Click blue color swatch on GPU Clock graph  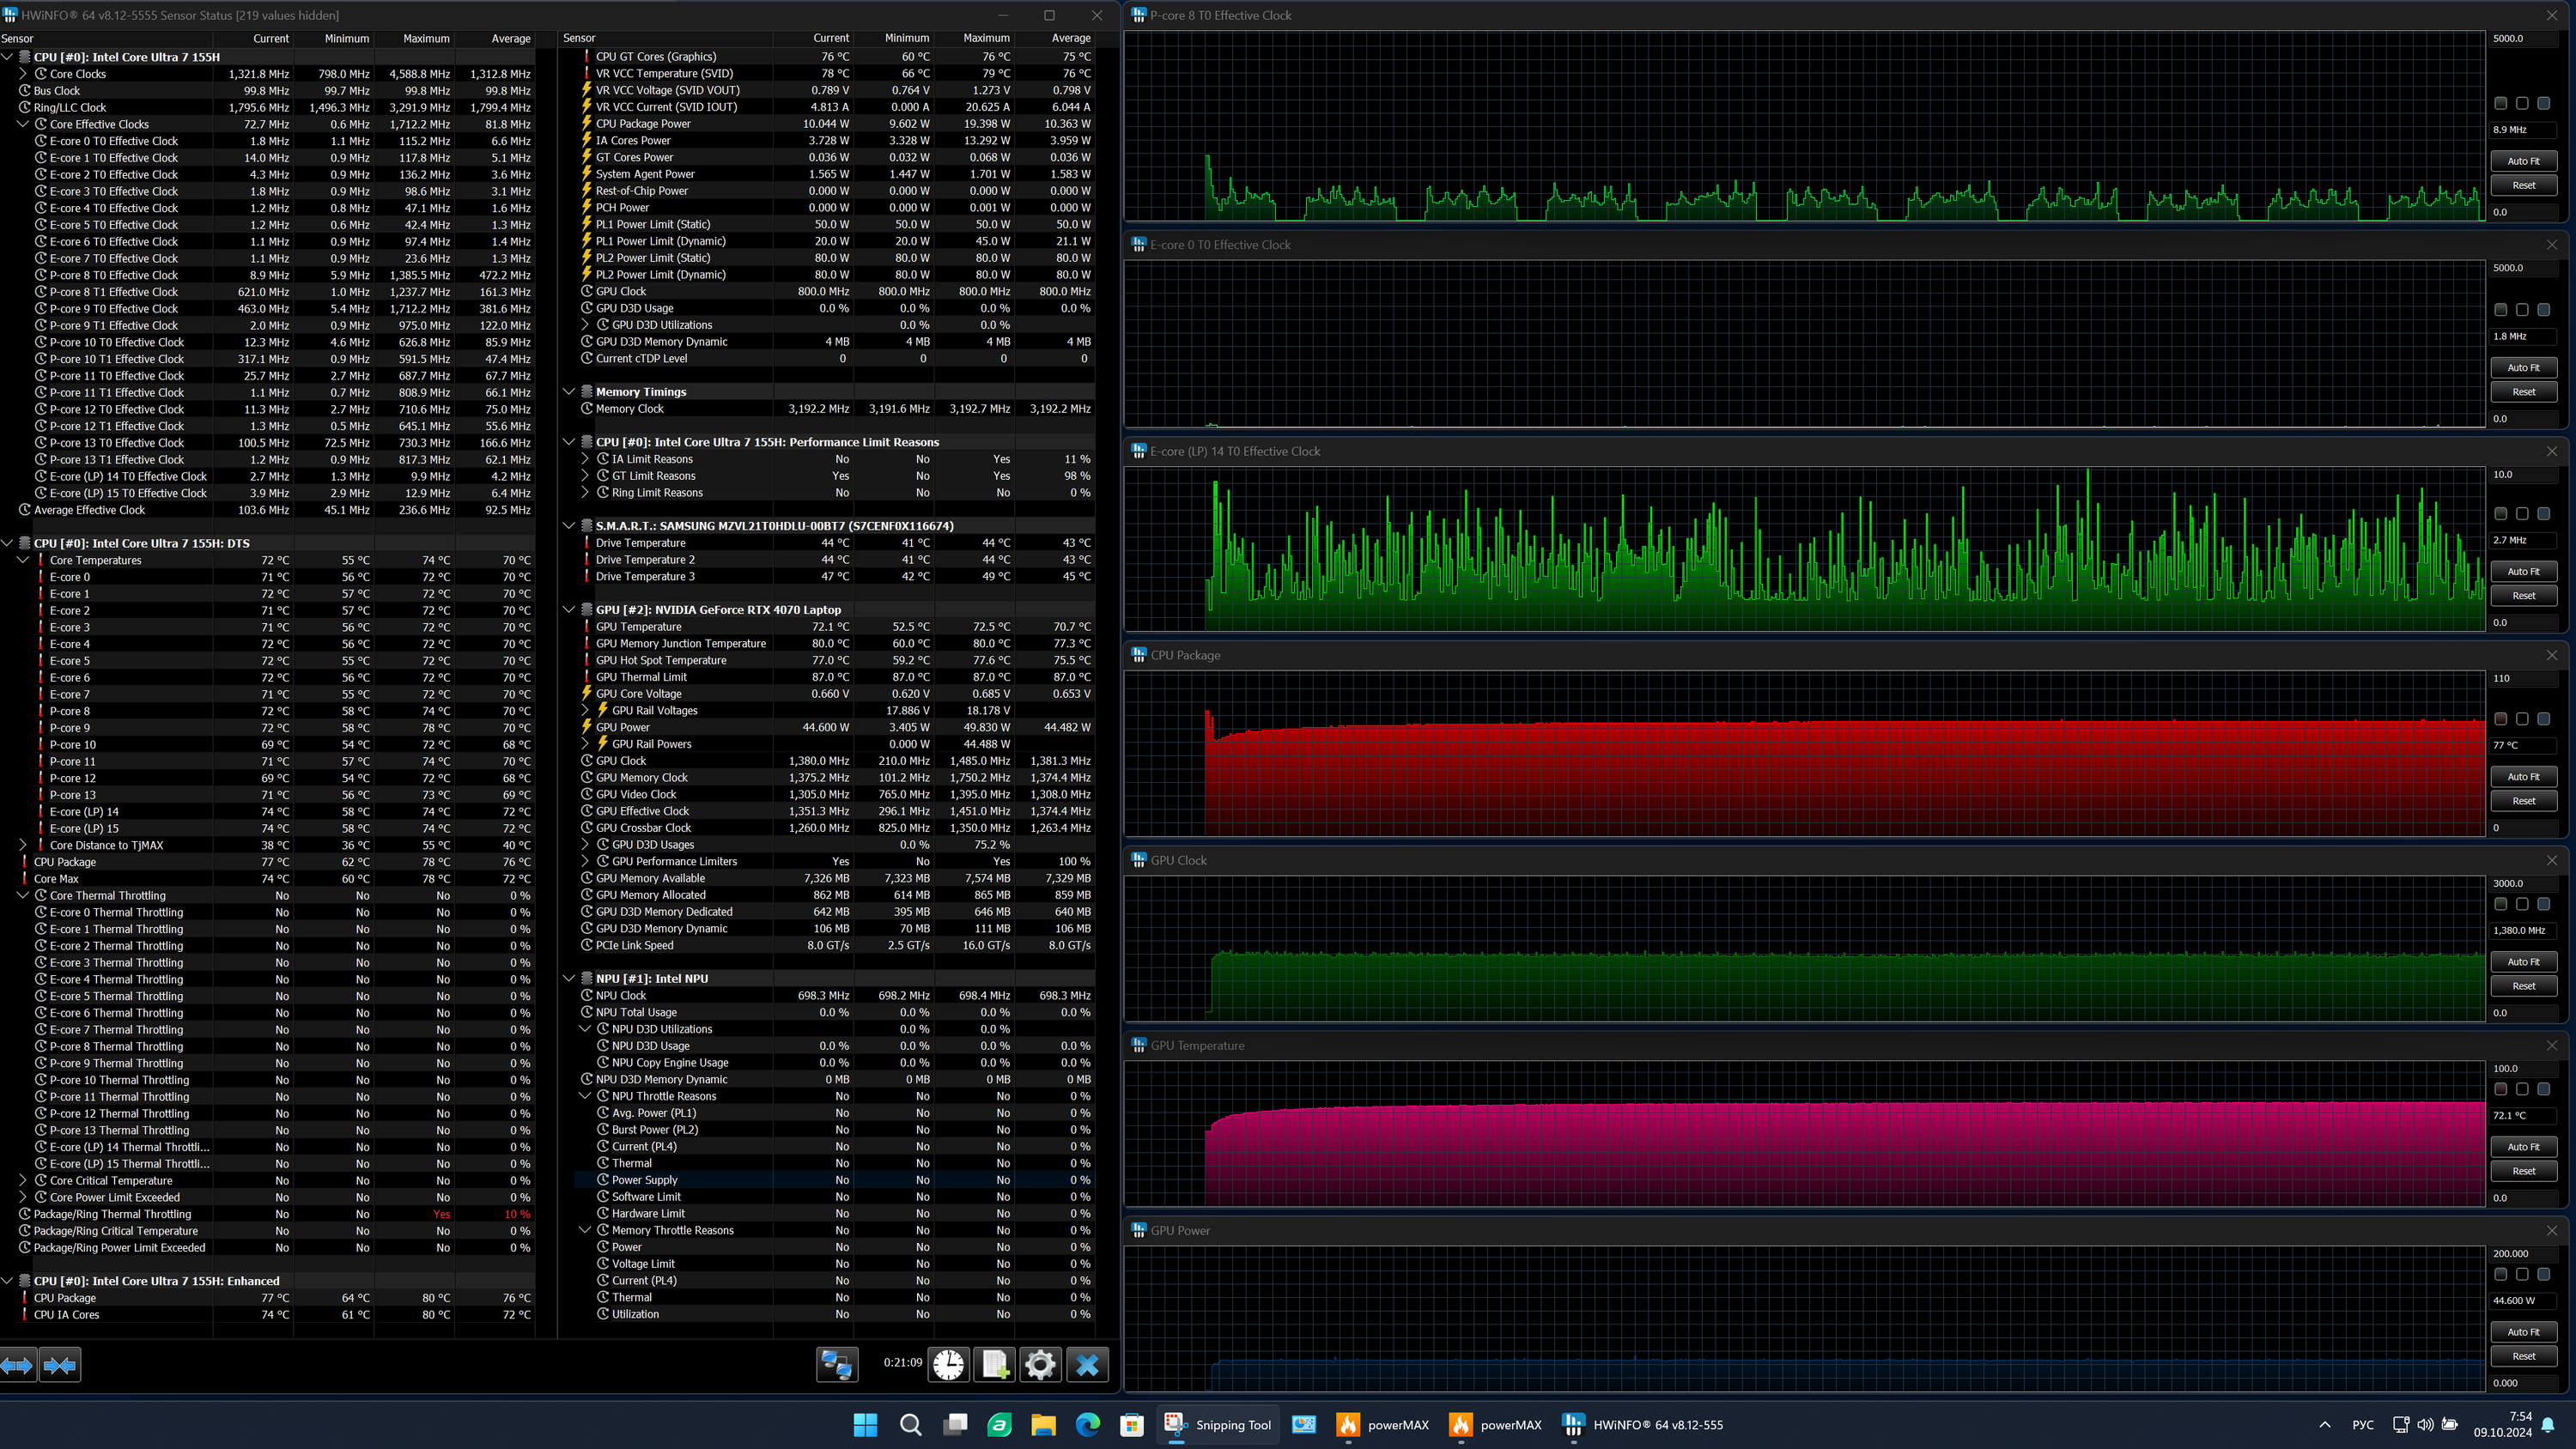point(2543,904)
